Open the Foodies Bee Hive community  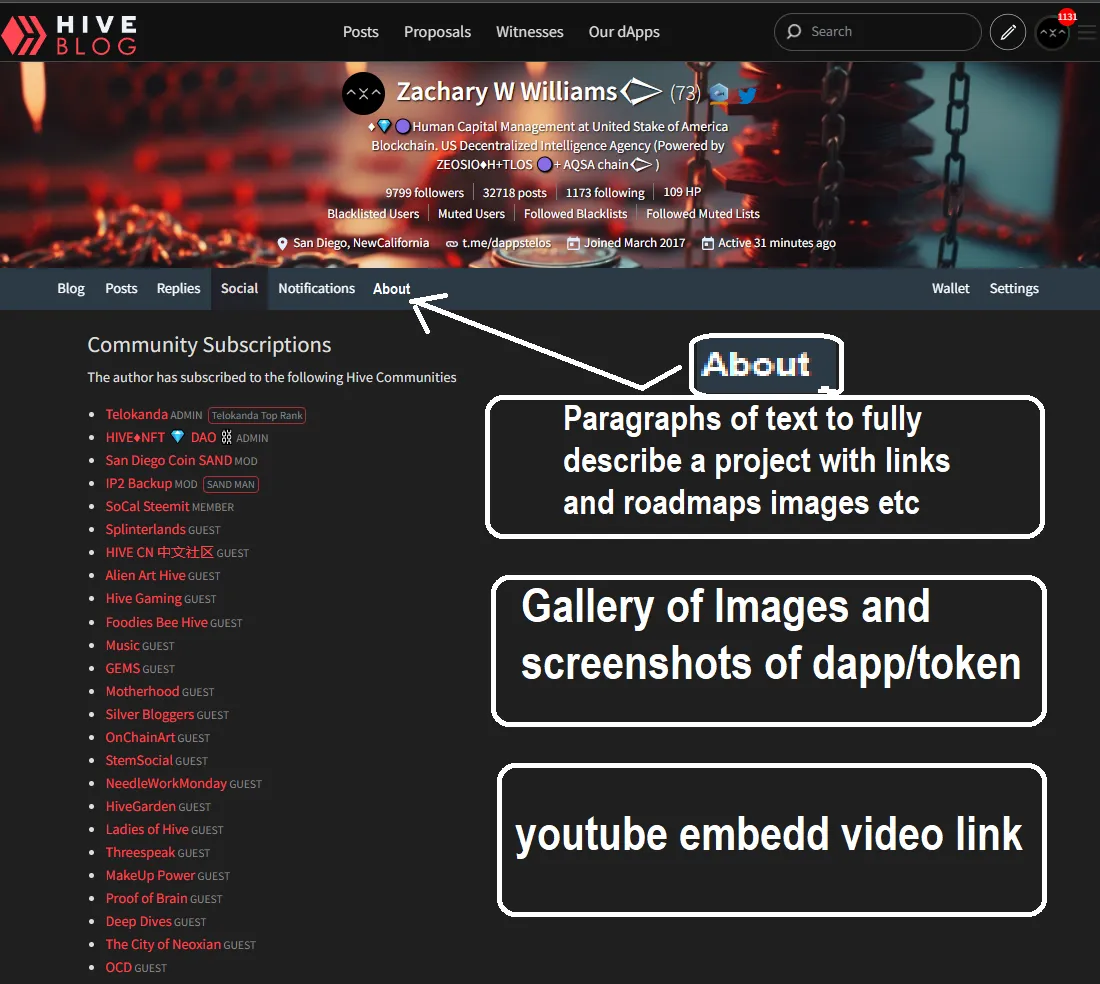(x=156, y=622)
